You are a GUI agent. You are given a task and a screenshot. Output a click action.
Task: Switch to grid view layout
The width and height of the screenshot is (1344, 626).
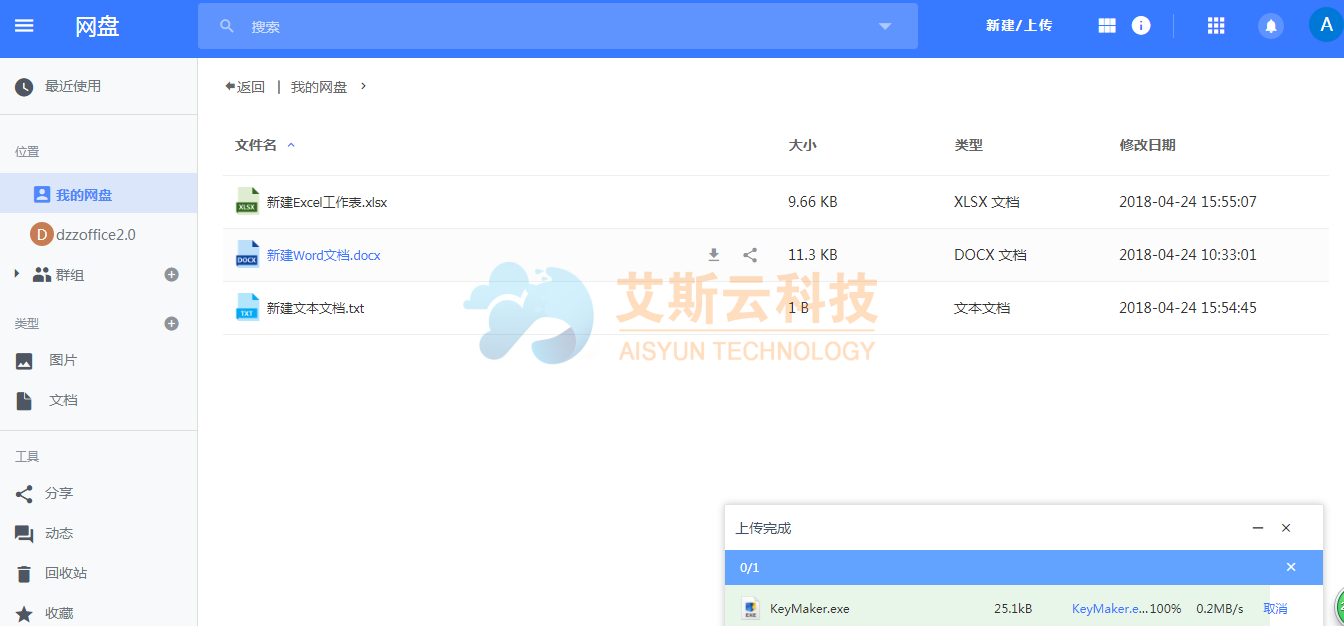point(1107,26)
